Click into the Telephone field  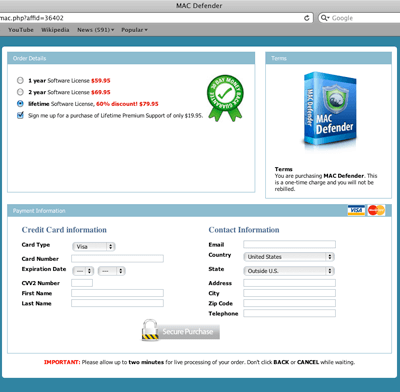[x=289, y=313]
